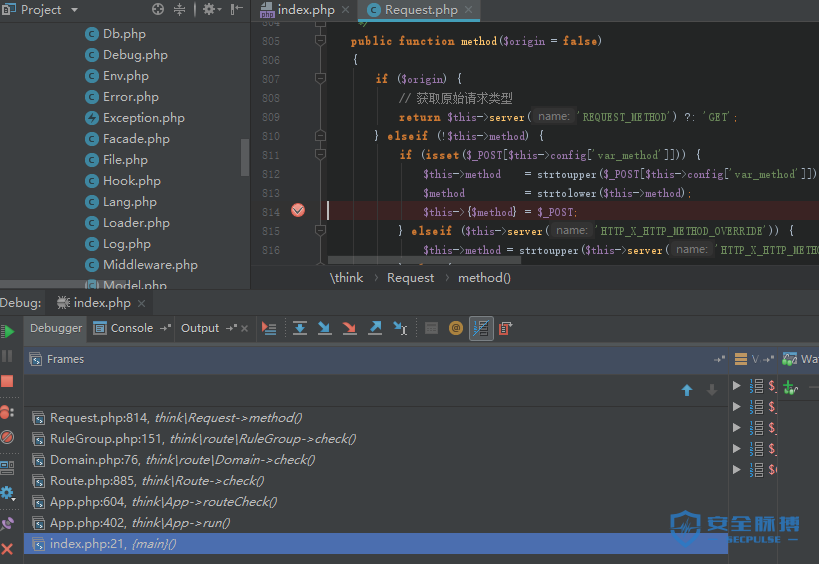Open the Project view dropdown

[74, 10]
